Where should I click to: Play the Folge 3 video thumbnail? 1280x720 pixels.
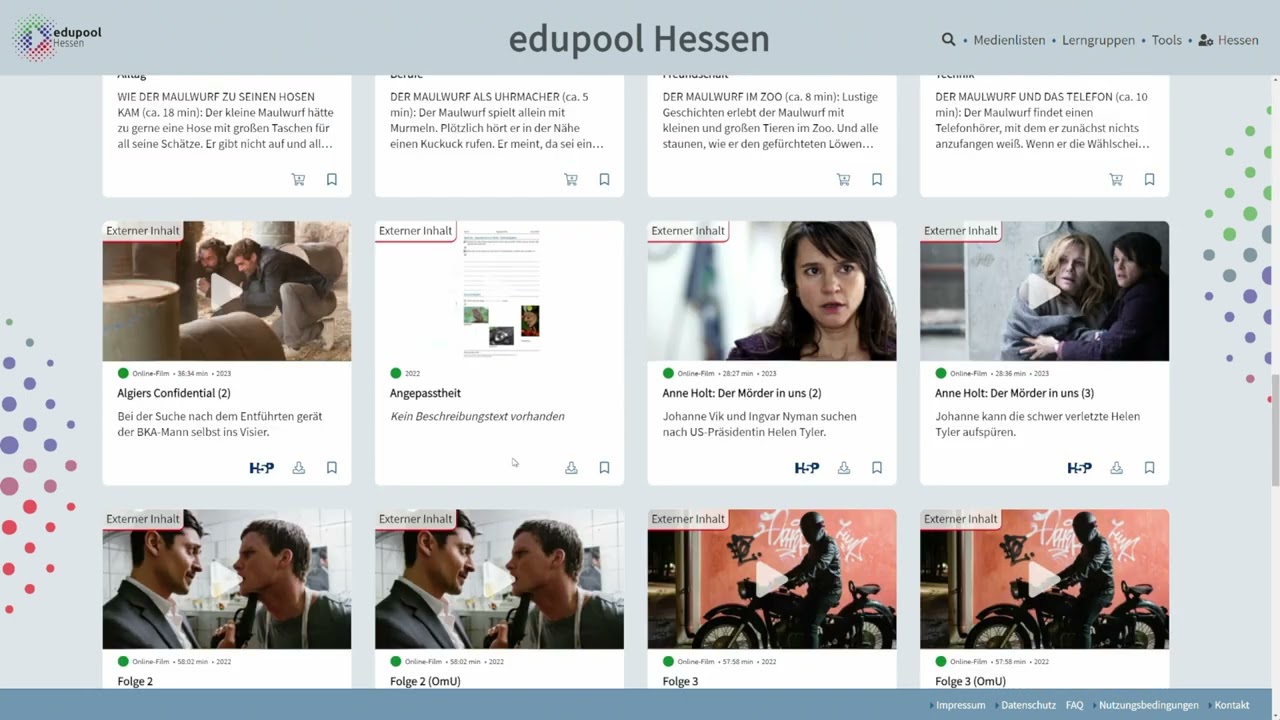pyautogui.click(x=772, y=579)
